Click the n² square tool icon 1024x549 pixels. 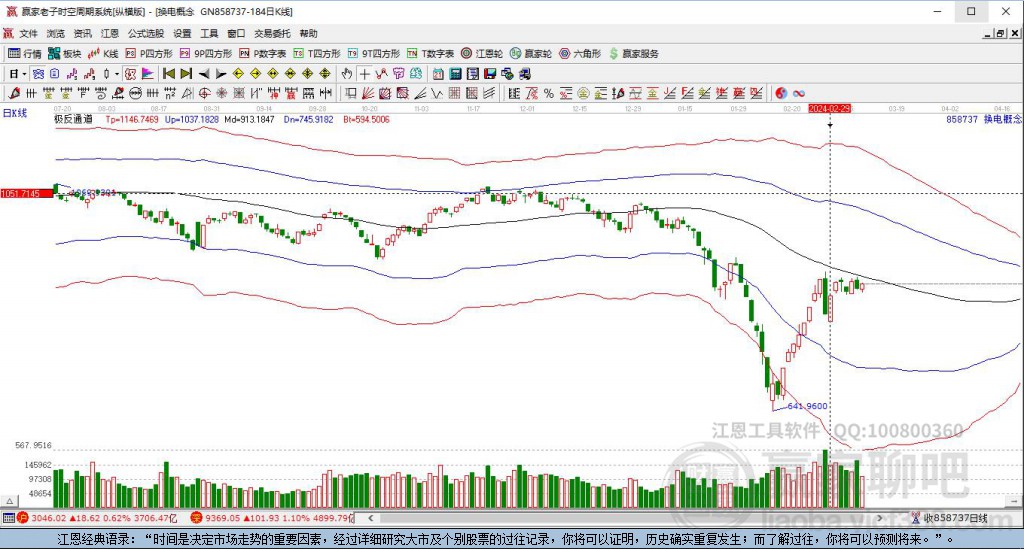tap(170, 93)
